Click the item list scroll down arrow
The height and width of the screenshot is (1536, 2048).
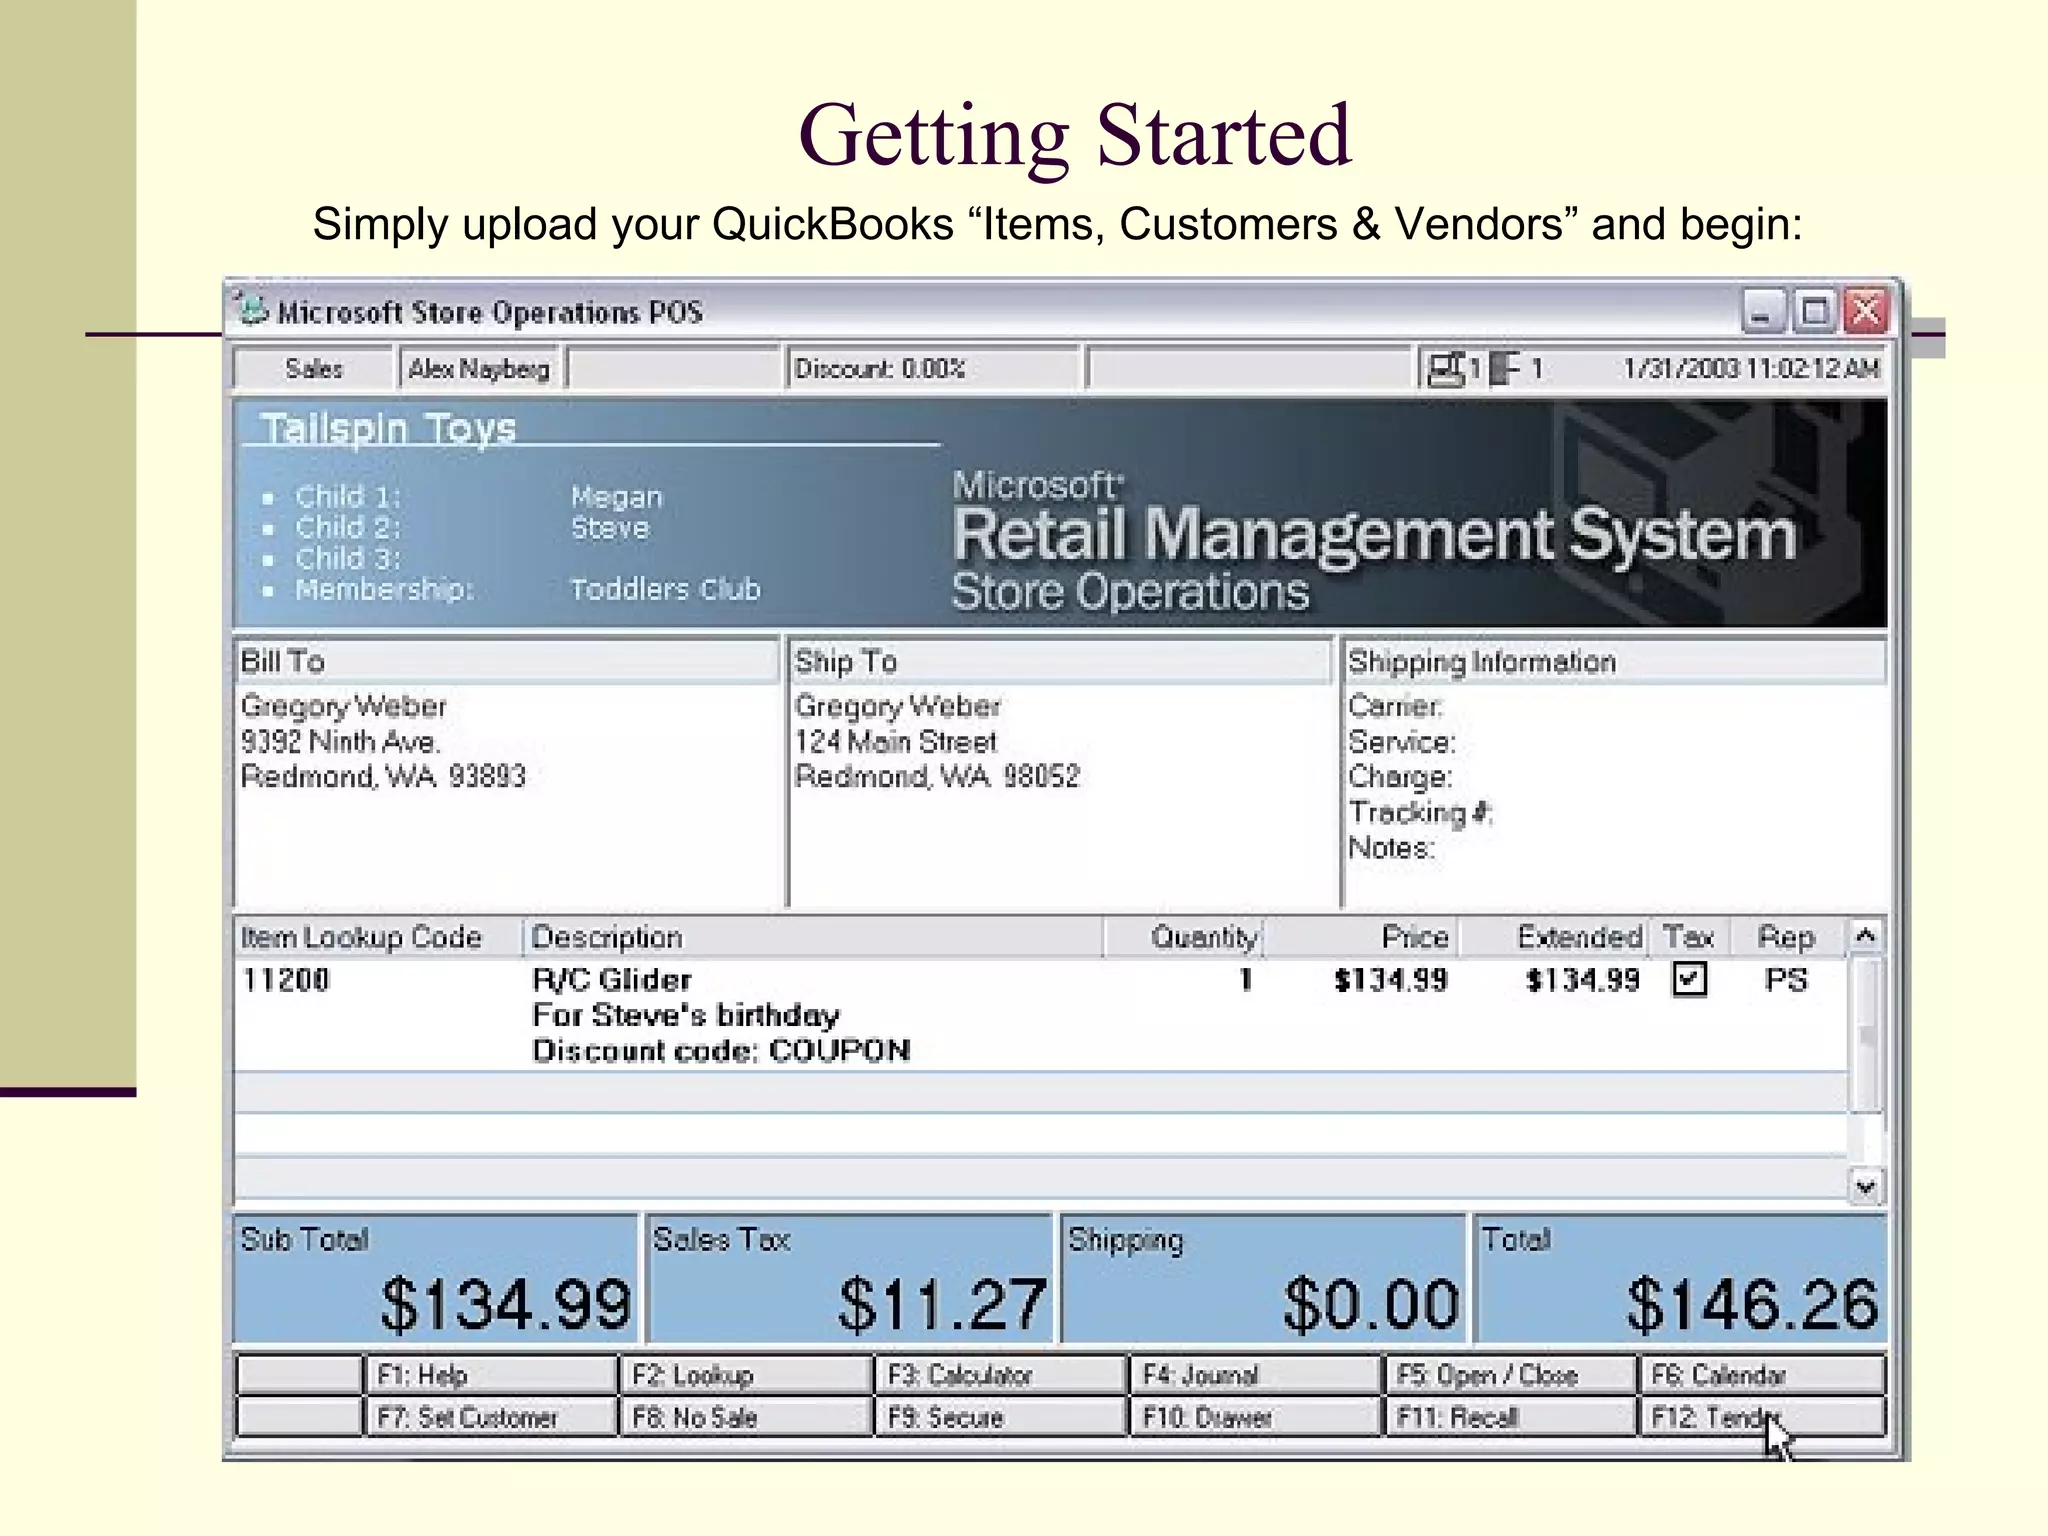(1865, 1187)
